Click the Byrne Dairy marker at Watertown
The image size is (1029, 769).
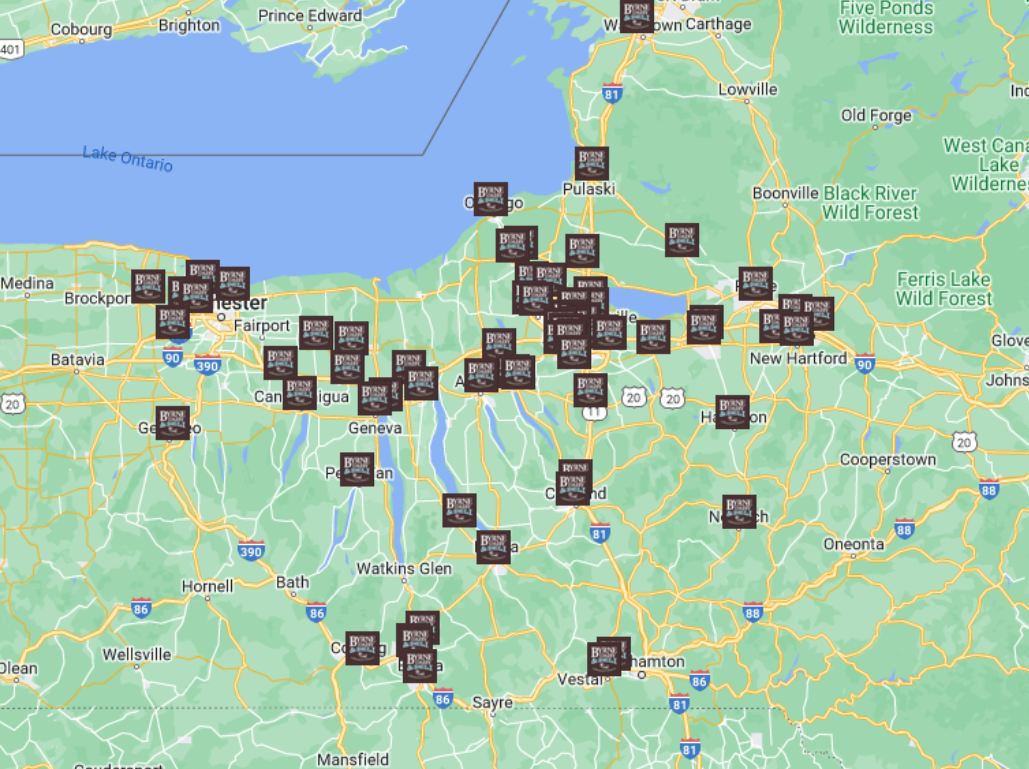coord(636,16)
